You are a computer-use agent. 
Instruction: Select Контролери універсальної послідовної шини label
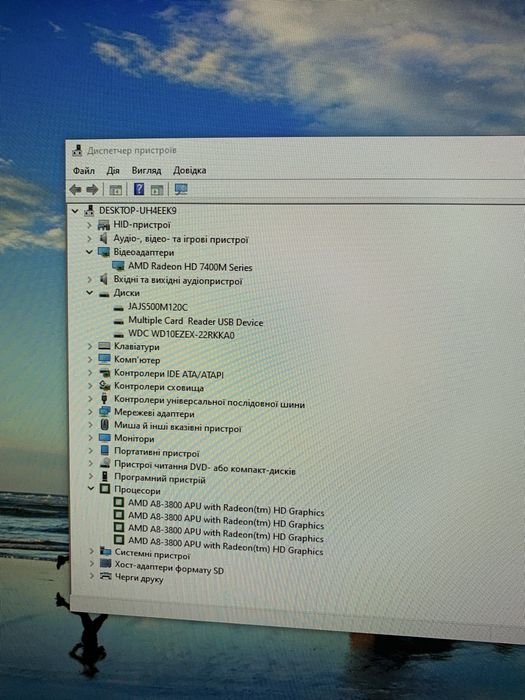click(209, 401)
